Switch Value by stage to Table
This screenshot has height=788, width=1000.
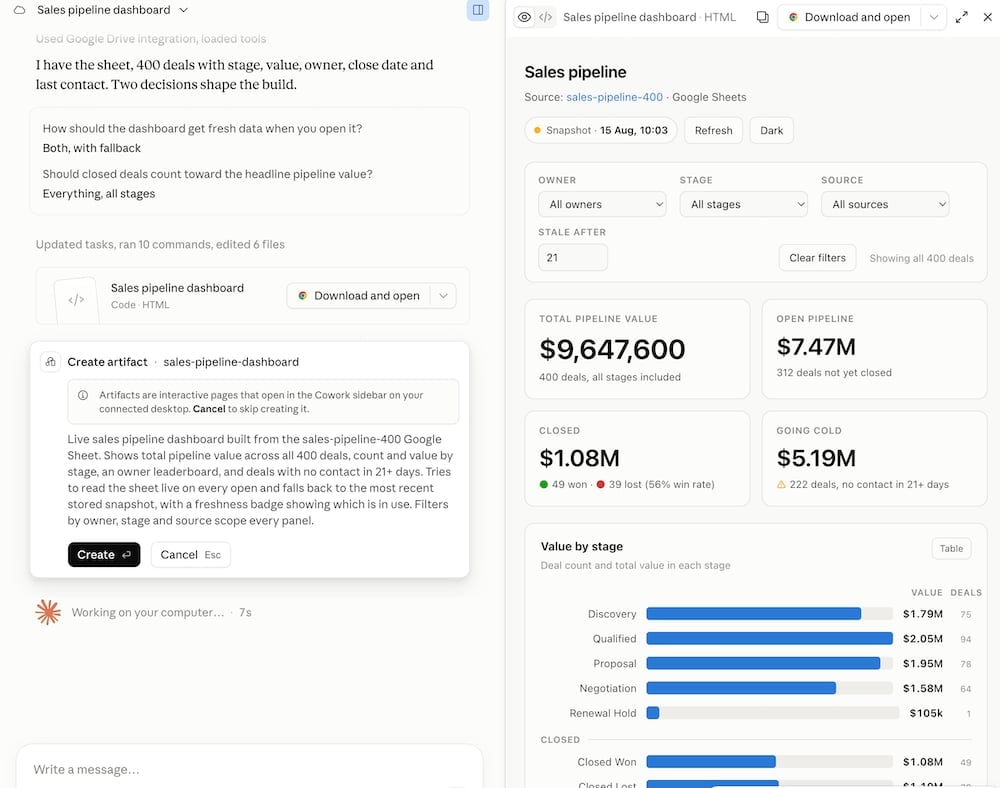951,548
